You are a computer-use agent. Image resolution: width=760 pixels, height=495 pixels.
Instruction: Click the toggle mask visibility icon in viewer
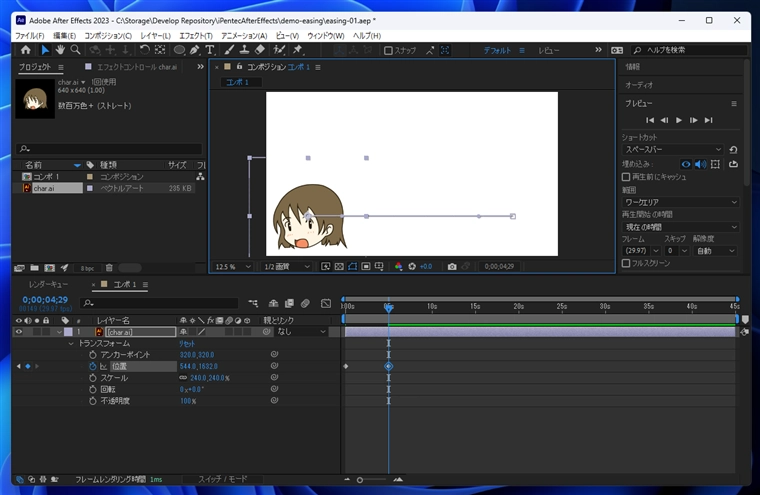pyautogui.click(x=352, y=266)
